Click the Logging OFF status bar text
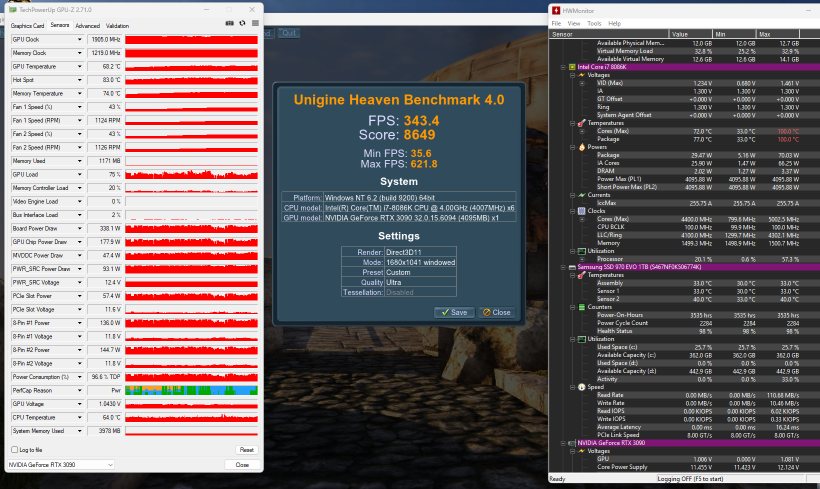This screenshot has width=820, height=489. pyautogui.click(x=690, y=479)
